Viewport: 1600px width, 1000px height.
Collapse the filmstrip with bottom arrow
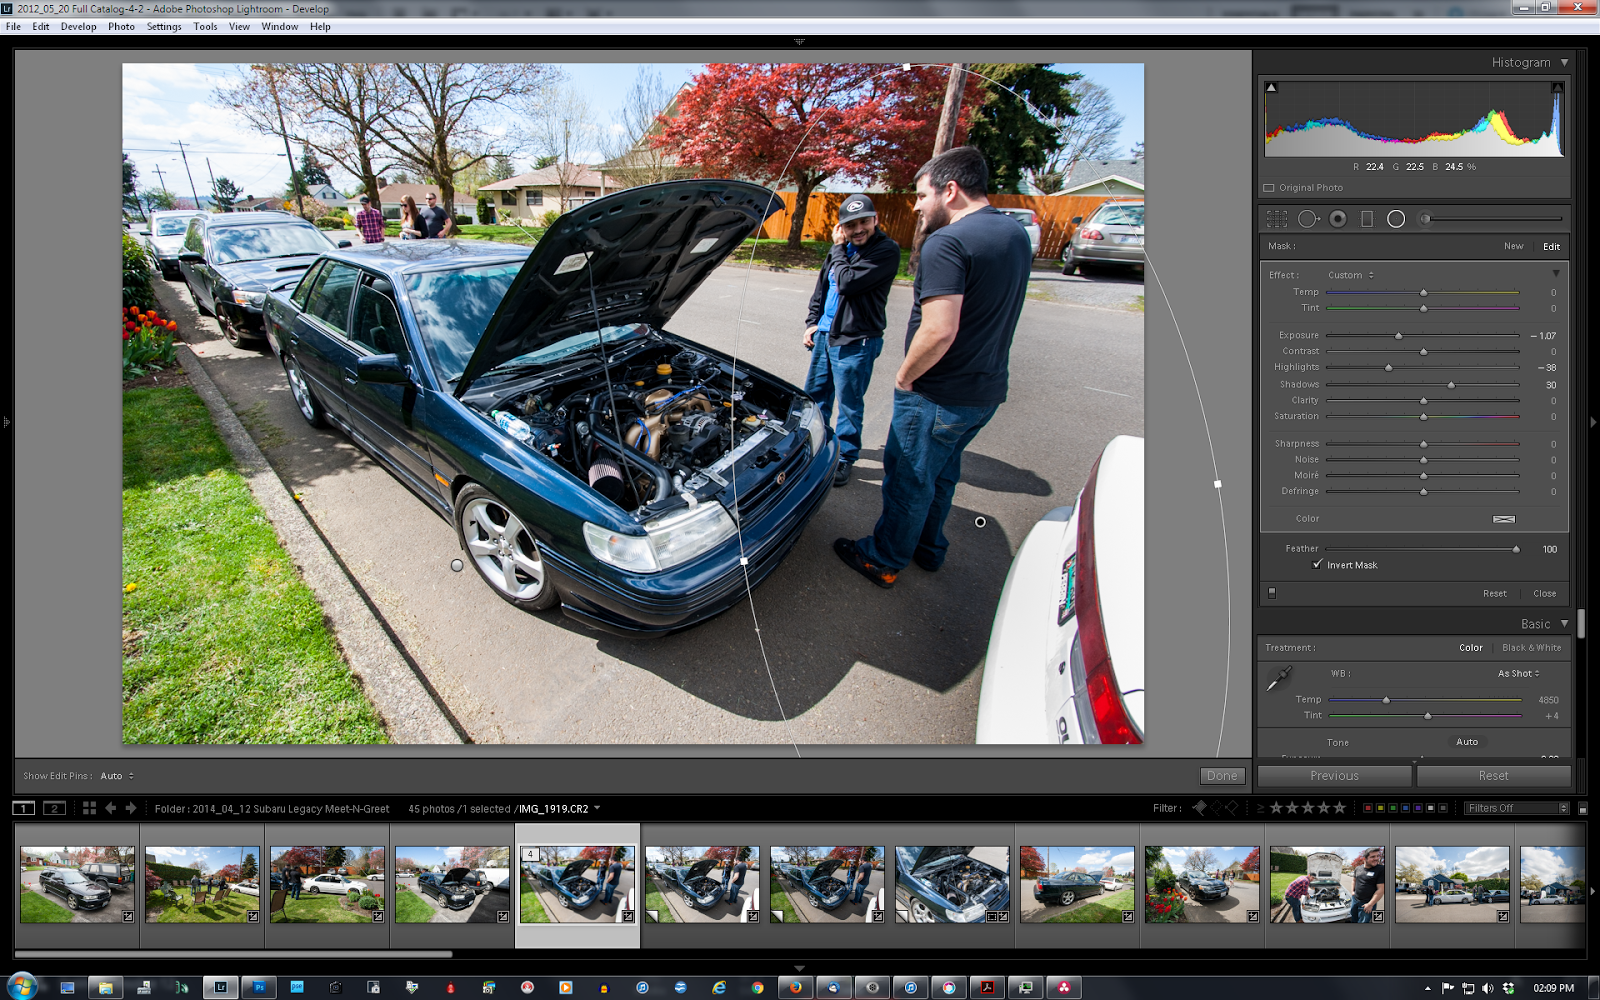click(799, 968)
